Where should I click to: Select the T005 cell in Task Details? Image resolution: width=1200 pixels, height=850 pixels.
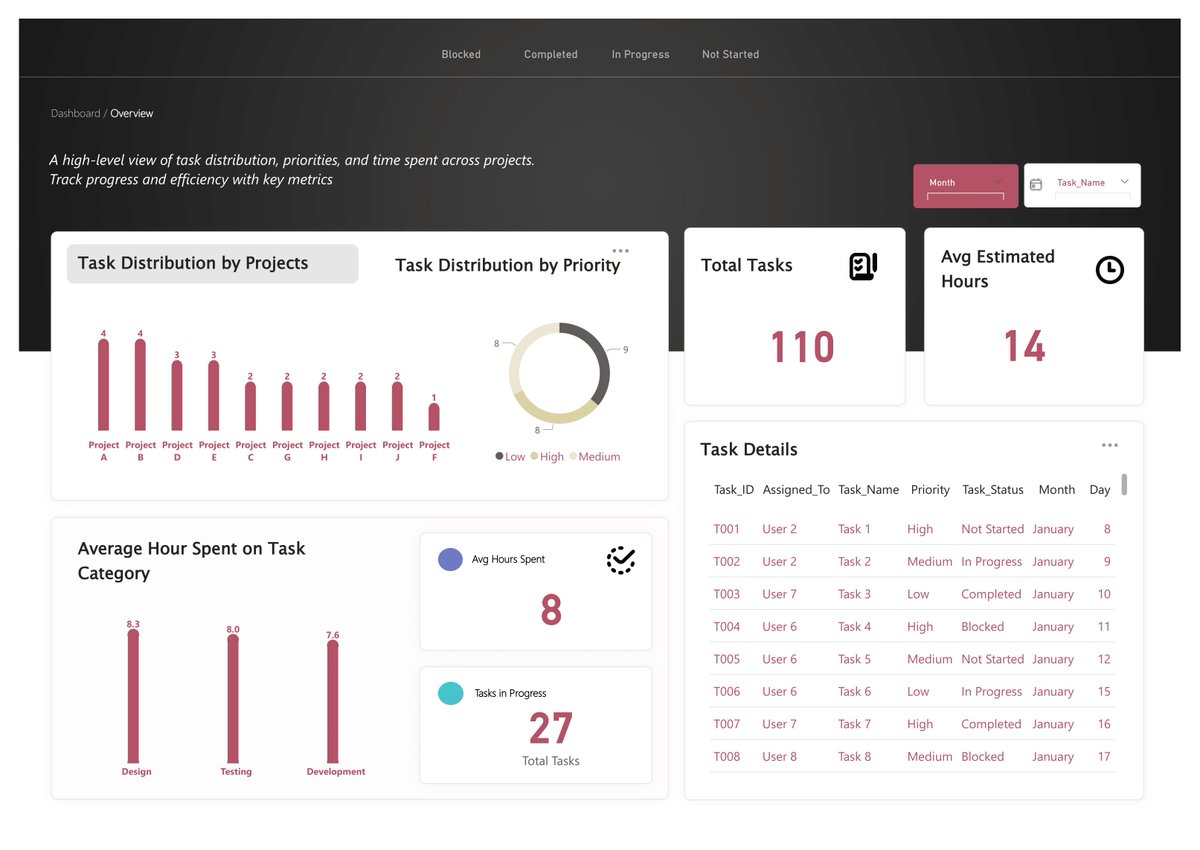tap(727, 659)
